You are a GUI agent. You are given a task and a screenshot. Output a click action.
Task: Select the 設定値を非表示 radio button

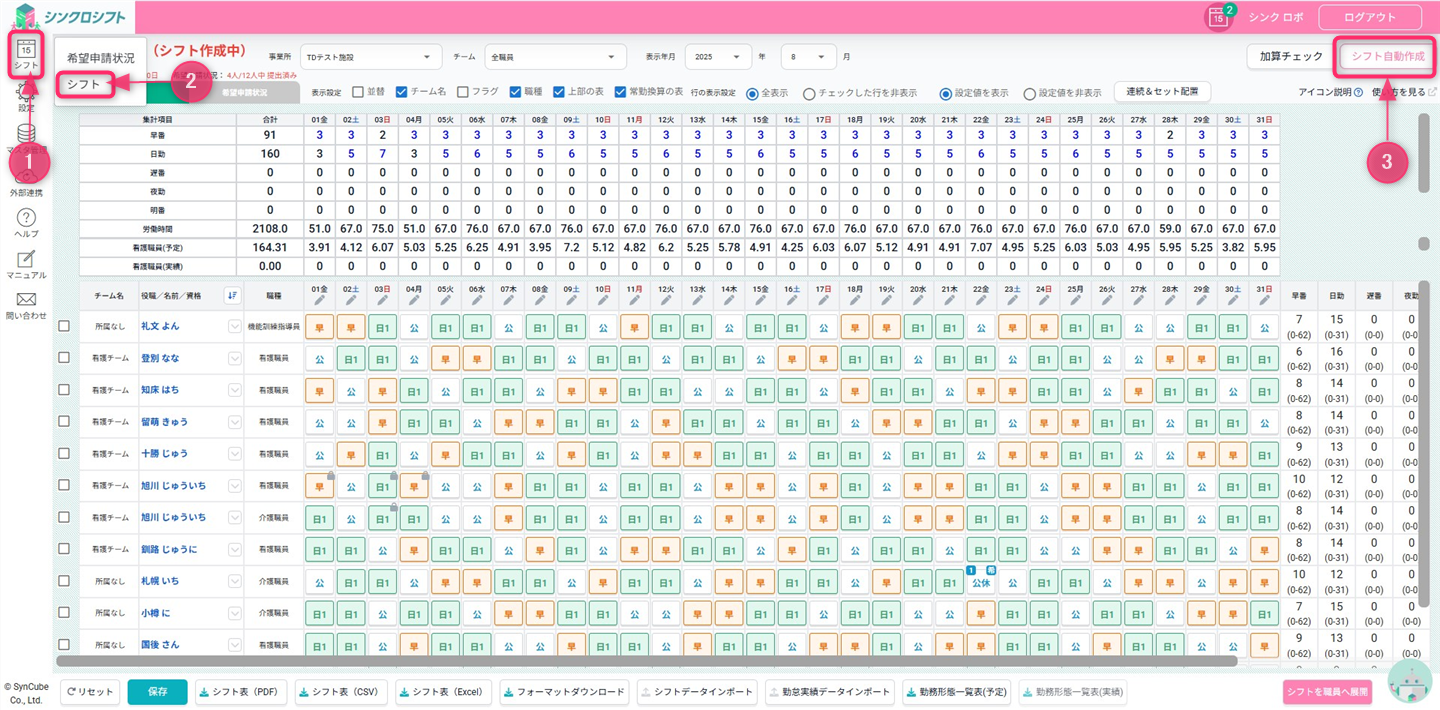[1029, 94]
